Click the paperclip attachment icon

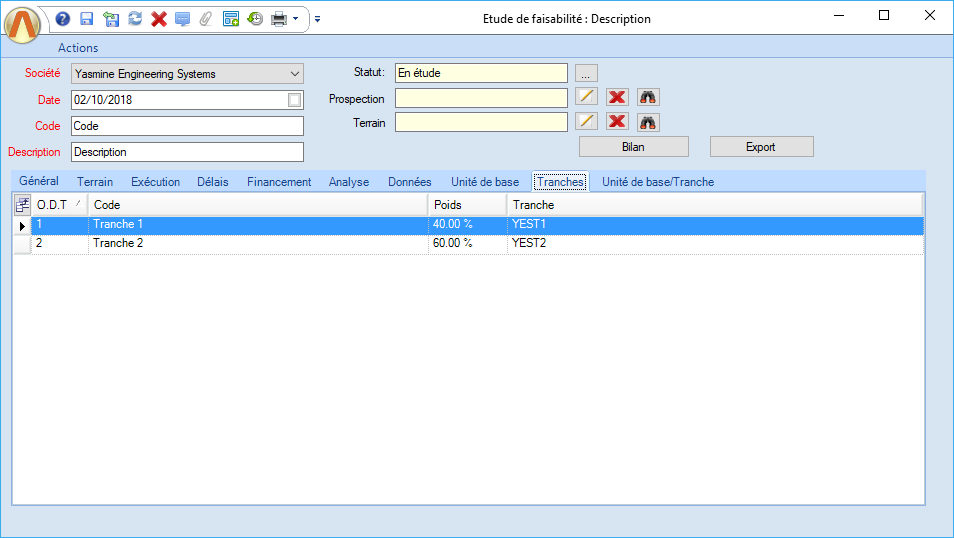pos(206,18)
